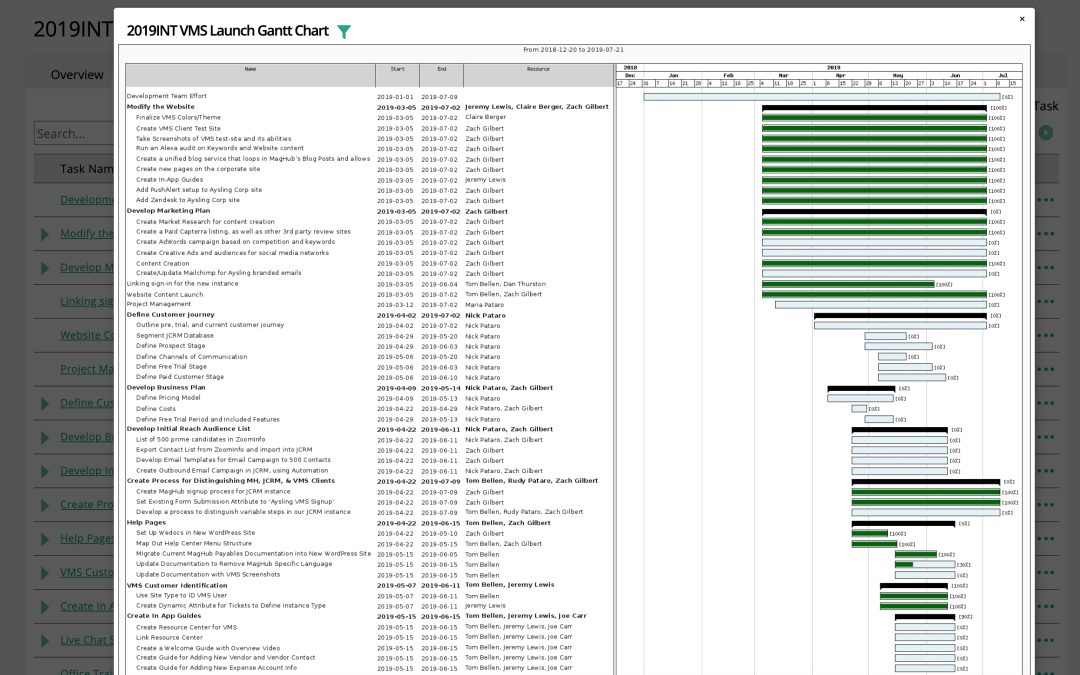Select the 'Define Pricing Model' task name
The height and width of the screenshot is (675, 1080).
(x=168, y=397)
